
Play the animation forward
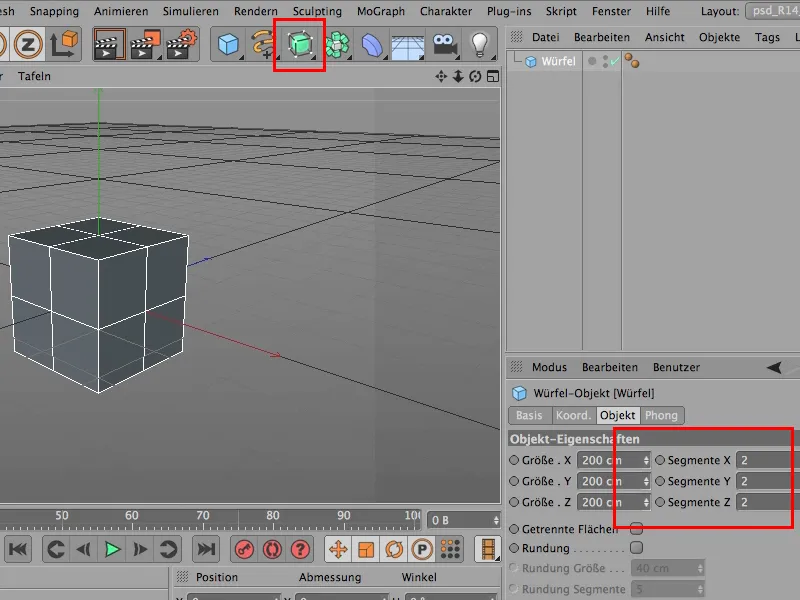click(x=112, y=549)
